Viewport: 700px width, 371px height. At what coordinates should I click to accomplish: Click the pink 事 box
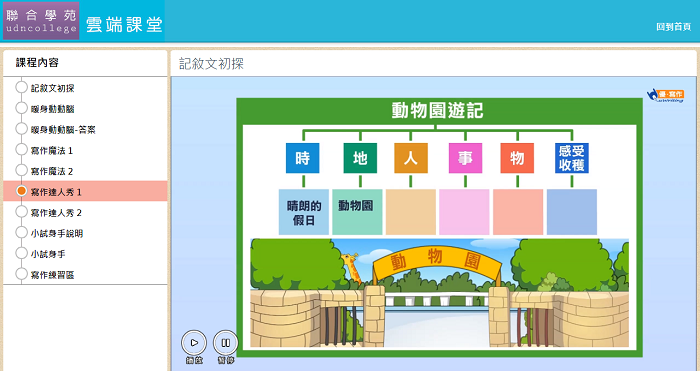pyautogui.click(x=466, y=158)
